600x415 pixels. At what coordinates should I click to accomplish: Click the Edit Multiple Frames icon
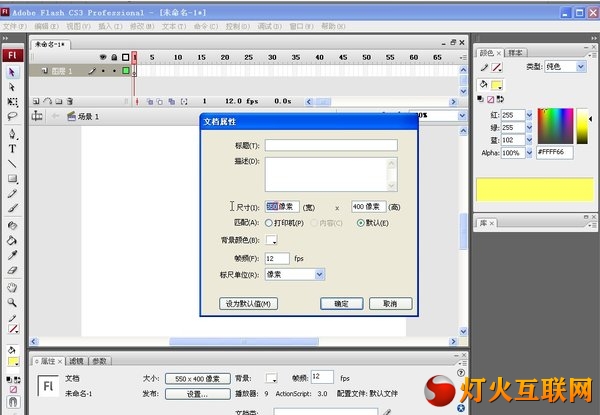[172, 102]
